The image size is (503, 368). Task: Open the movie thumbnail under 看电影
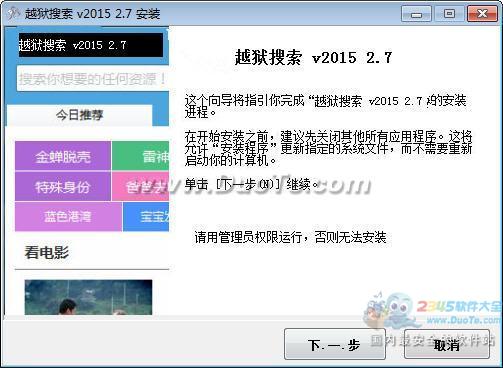(88, 297)
